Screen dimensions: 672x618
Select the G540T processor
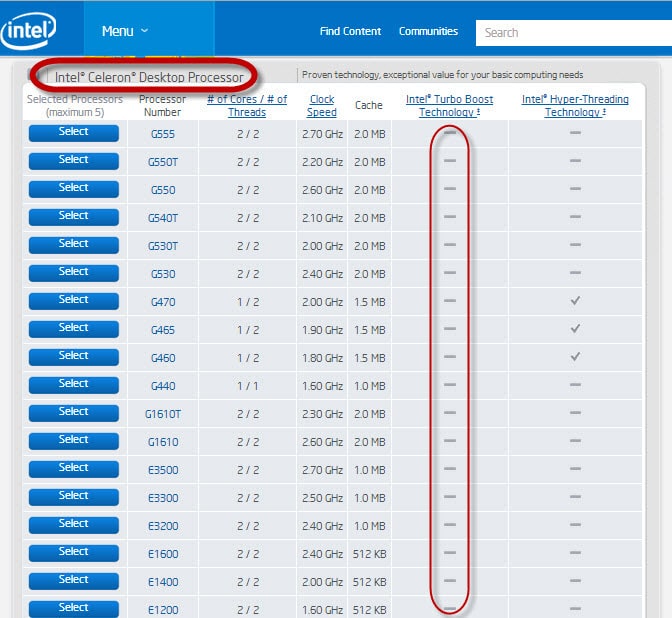[x=73, y=217]
